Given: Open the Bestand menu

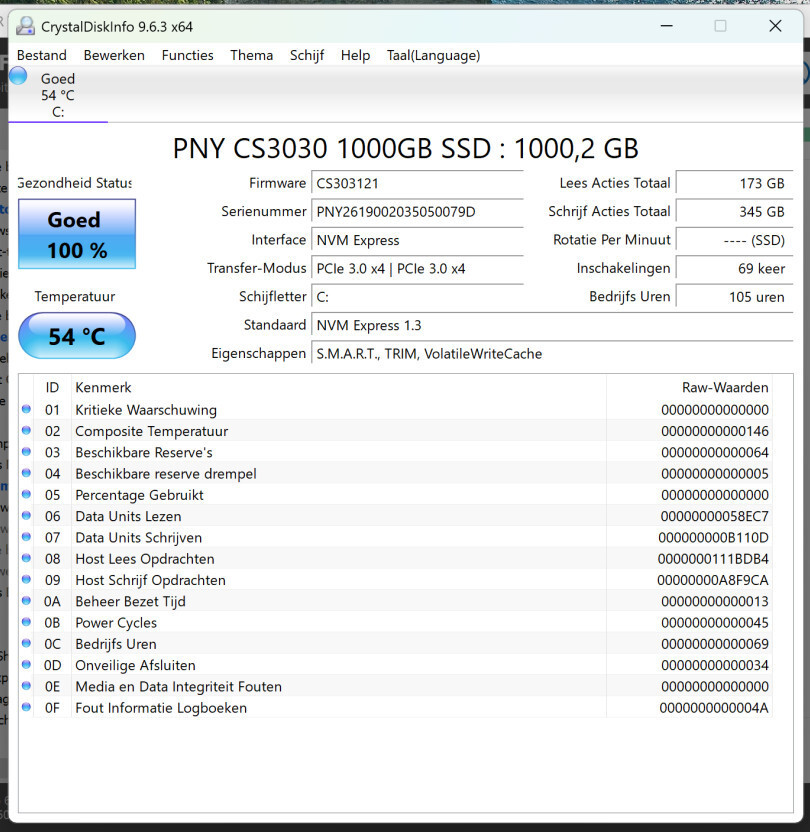Looking at the screenshot, I should (42, 55).
